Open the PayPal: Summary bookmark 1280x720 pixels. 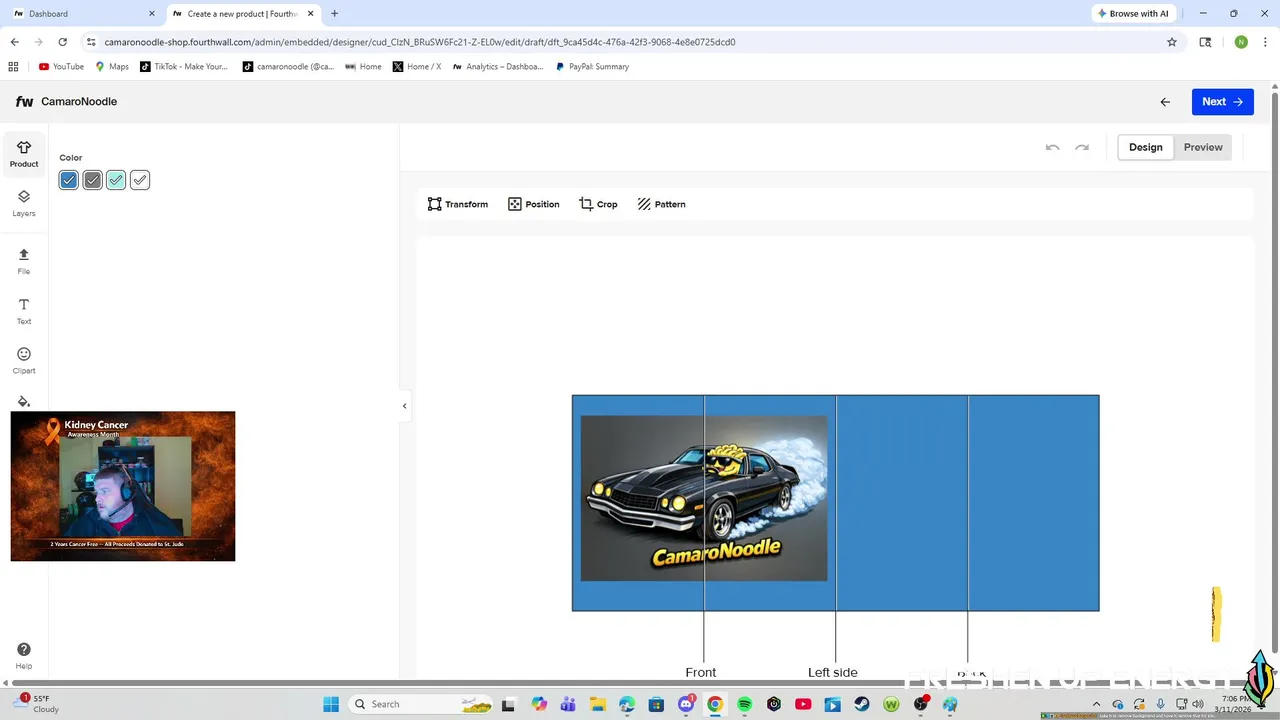click(593, 67)
